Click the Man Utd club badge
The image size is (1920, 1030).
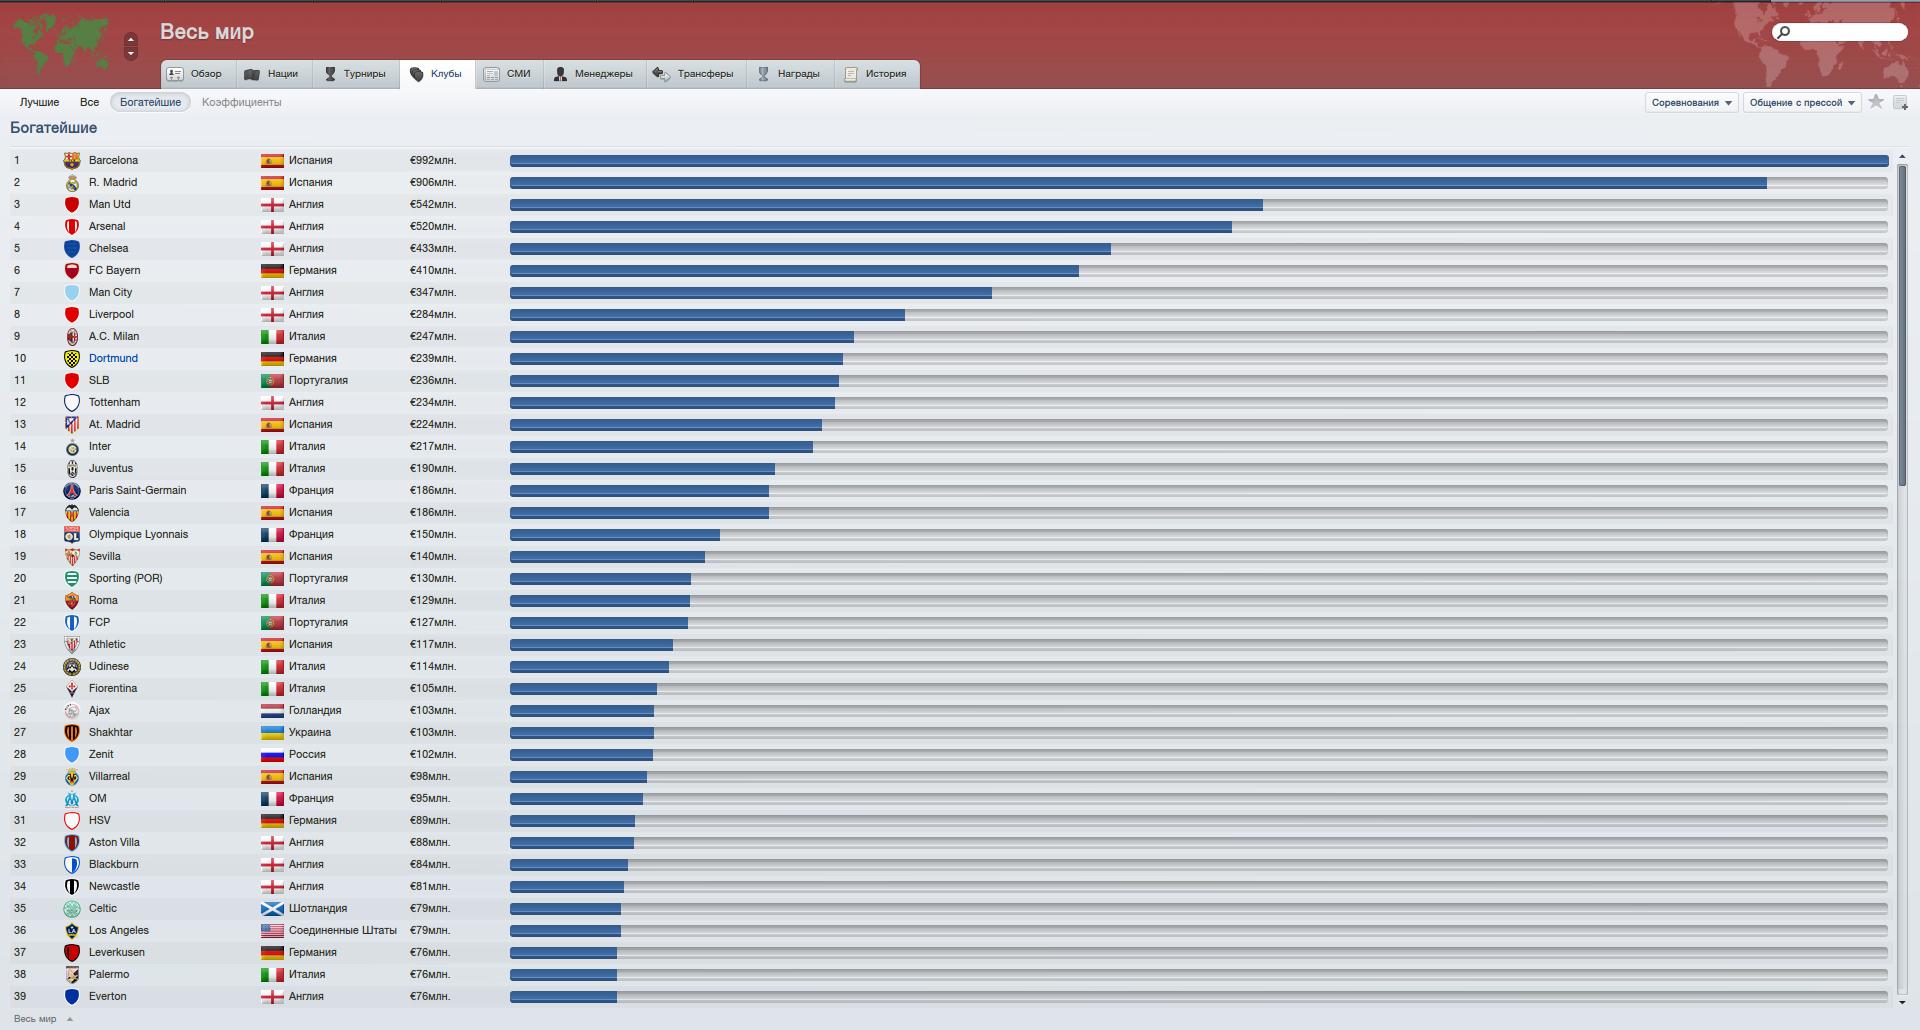click(72, 204)
